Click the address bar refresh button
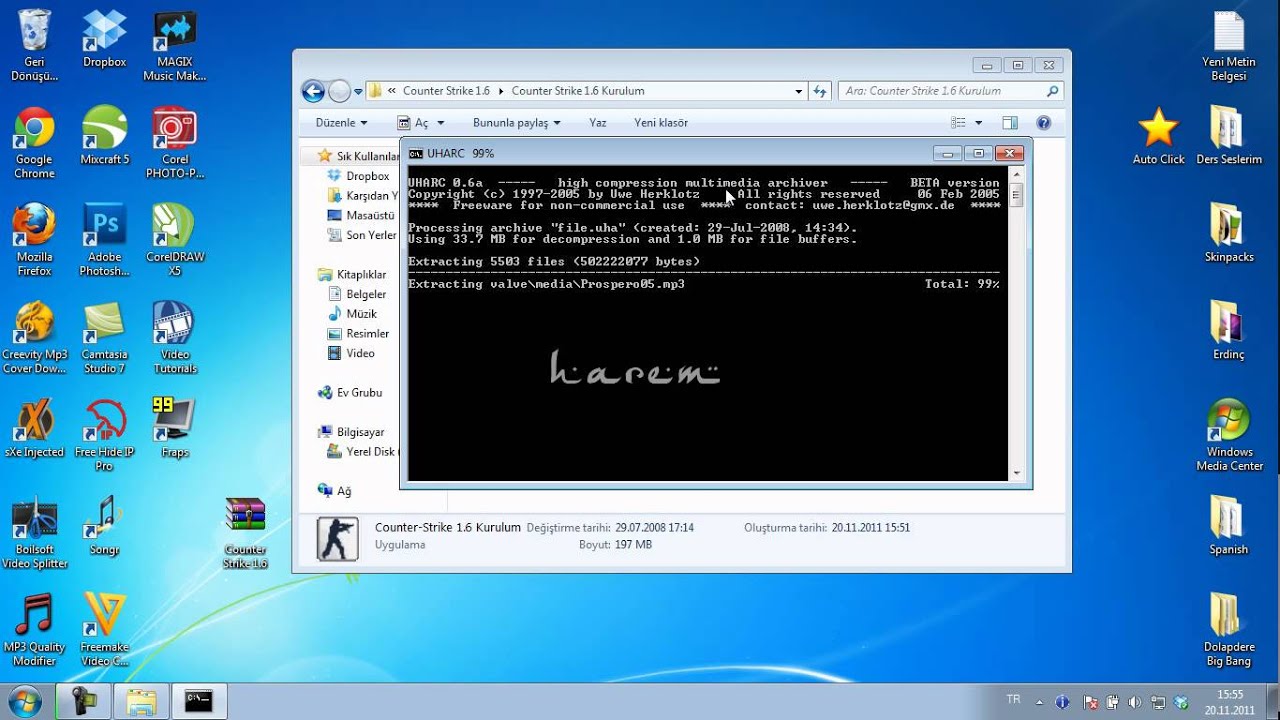Viewport: 1280px width, 720px height. [x=820, y=91]
